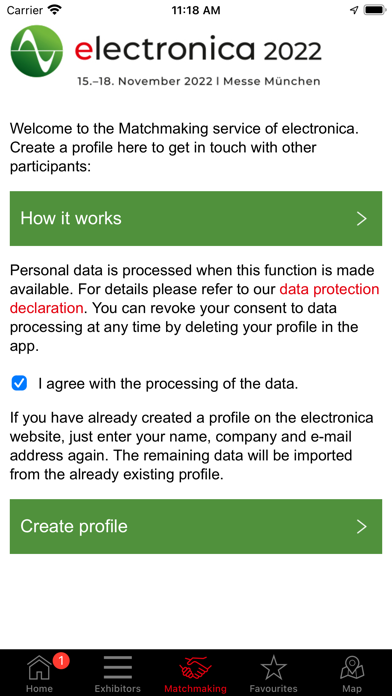Viewport: 392px width, 696px height.
Task: Tap the Wi-Fi status icon
Action: (55, 10)
